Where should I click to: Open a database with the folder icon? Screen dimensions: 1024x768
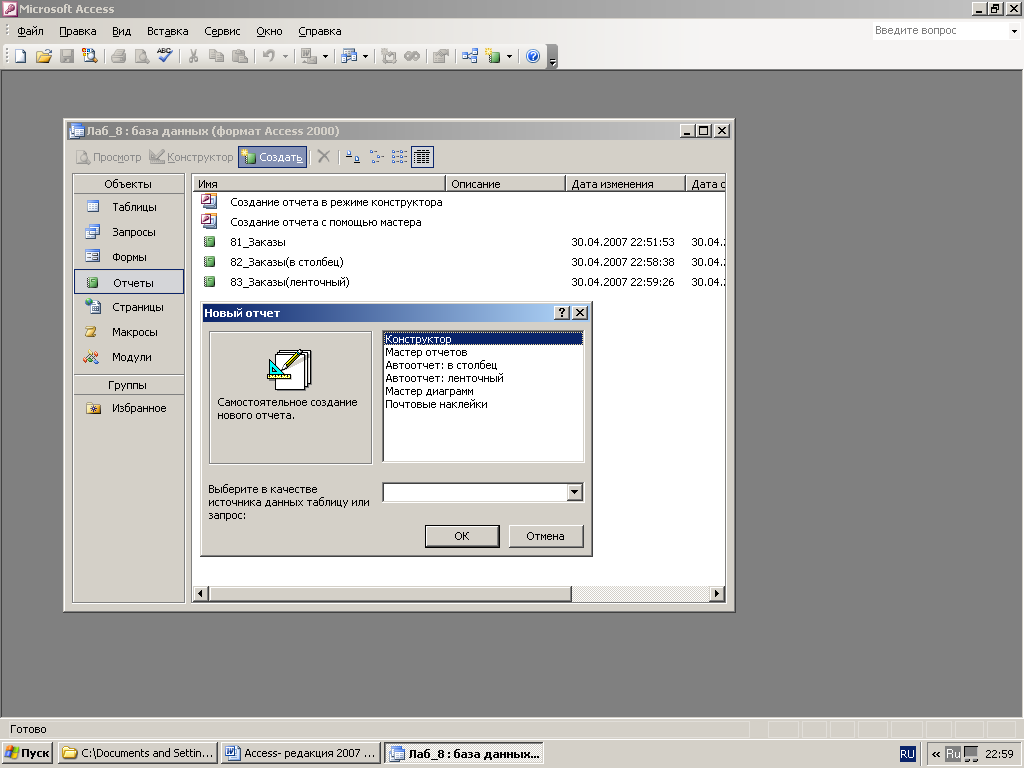(44, 56)
